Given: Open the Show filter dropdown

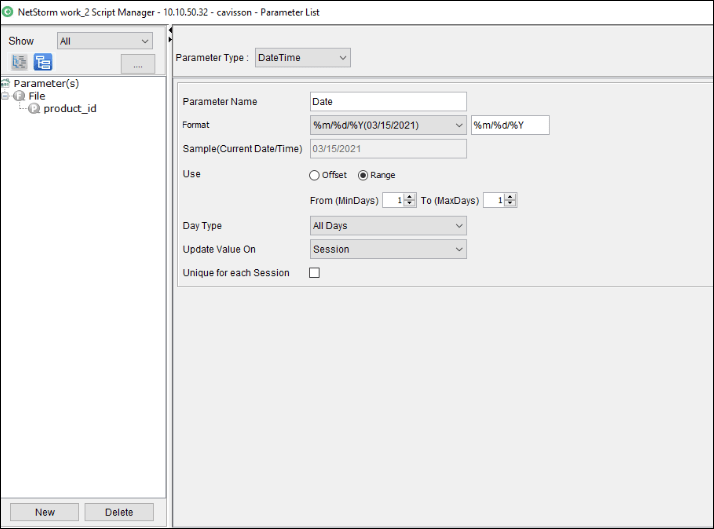Looking at the screenshot, I should click(105, 41).
